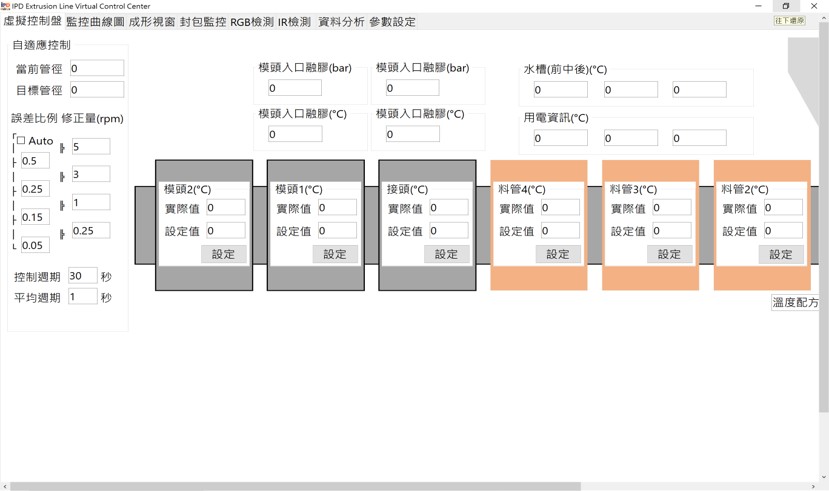This screenshot has width=829, height=491.
Task: Focus 料管2 實際值 field
Action: point(784,208)
